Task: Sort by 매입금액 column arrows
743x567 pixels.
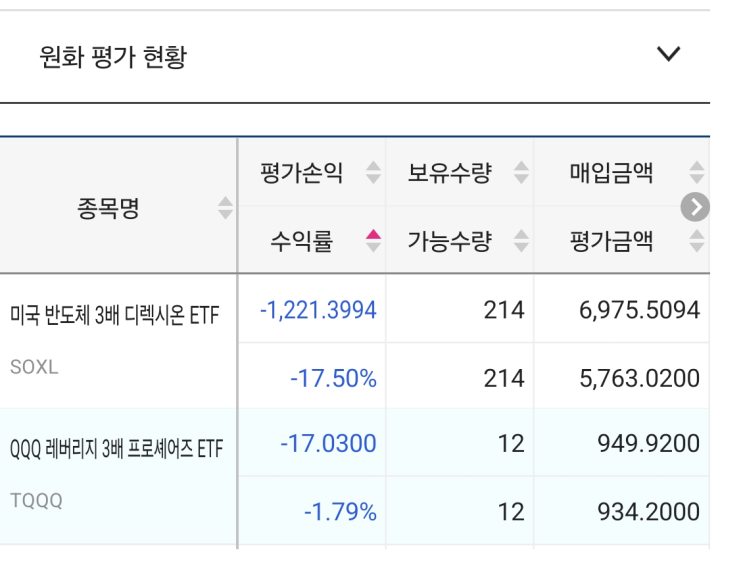Action: 697,173
